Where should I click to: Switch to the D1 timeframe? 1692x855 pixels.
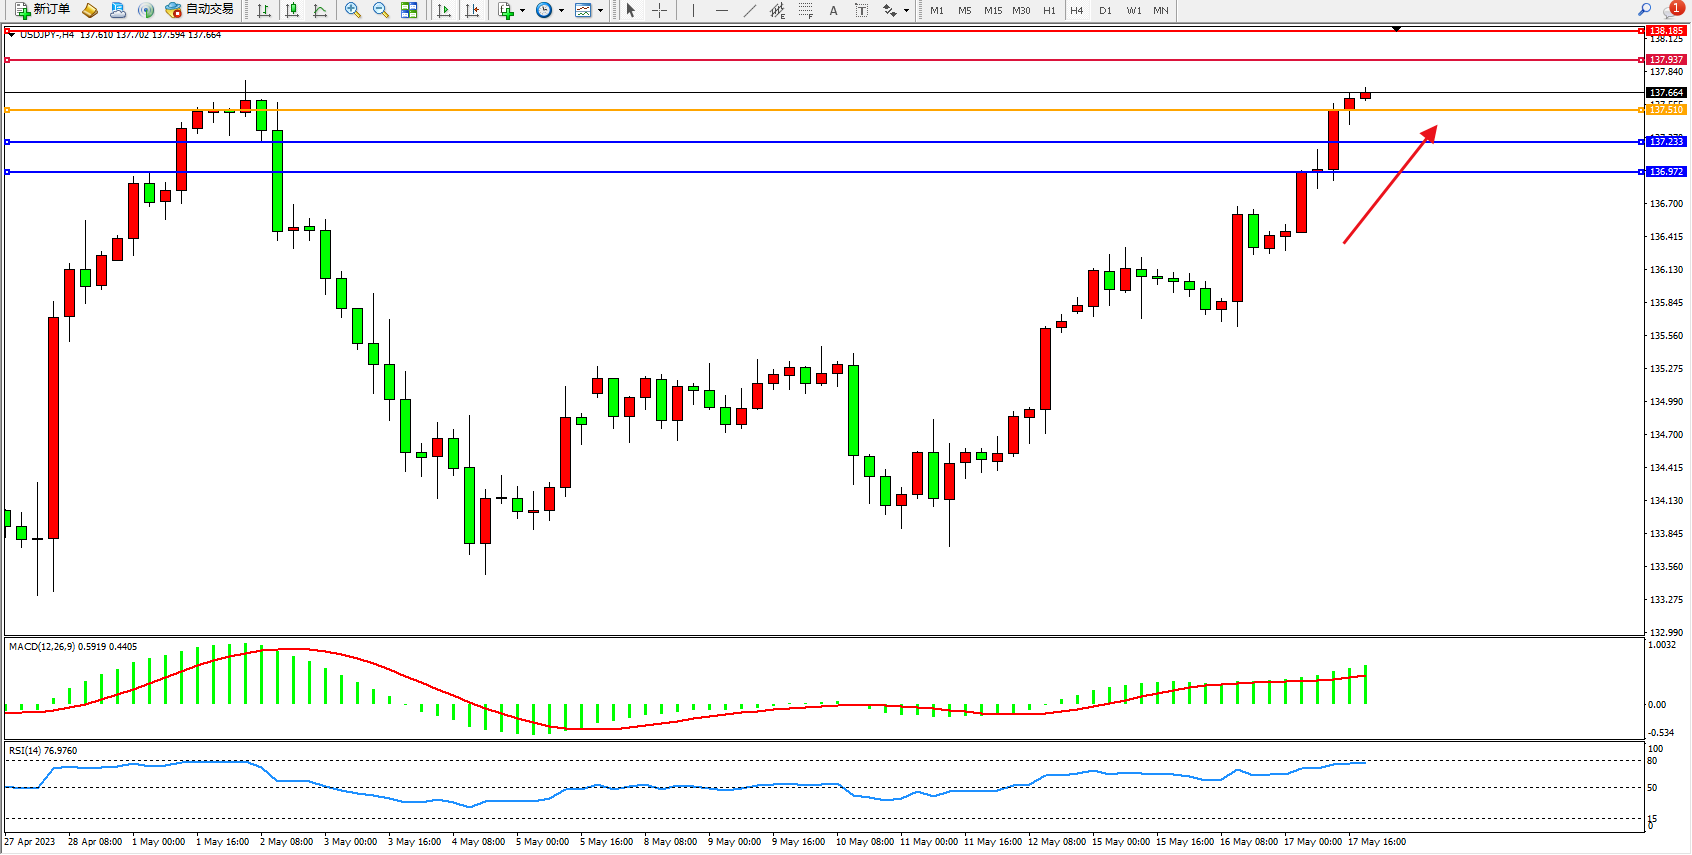tap(1105, 10)
